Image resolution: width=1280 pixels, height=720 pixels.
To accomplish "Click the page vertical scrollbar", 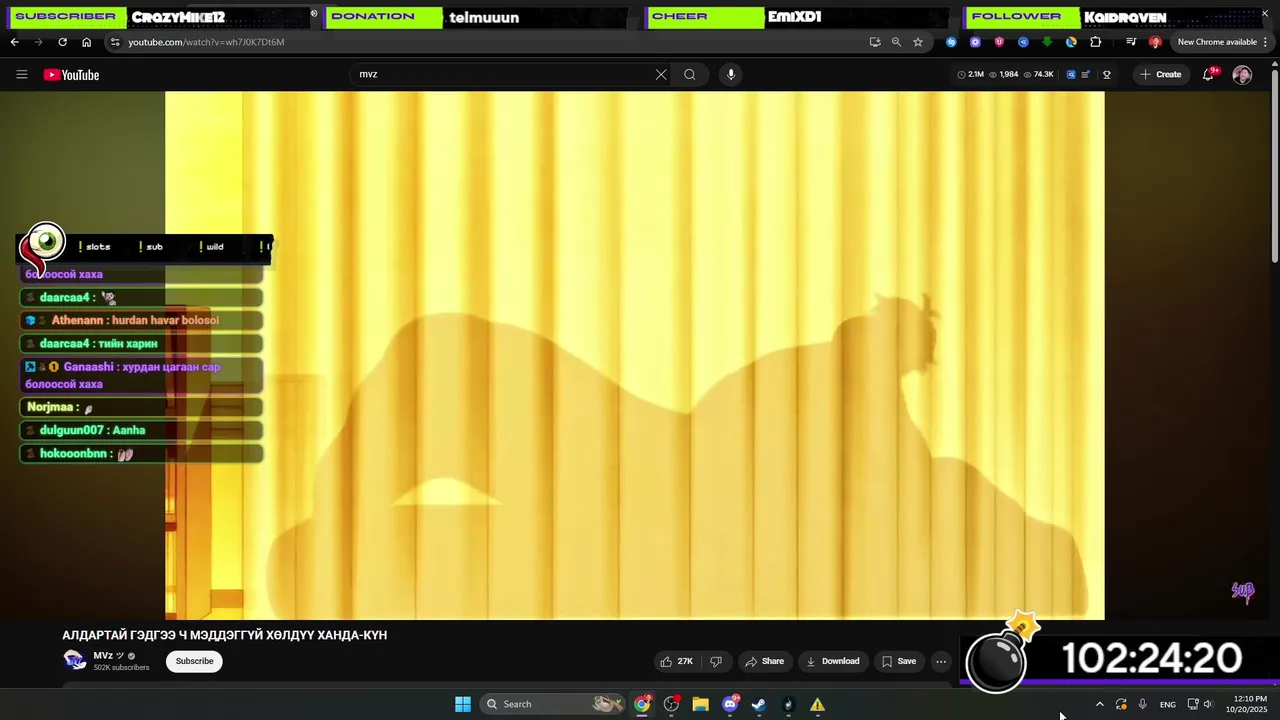I will click(1274, 165).
